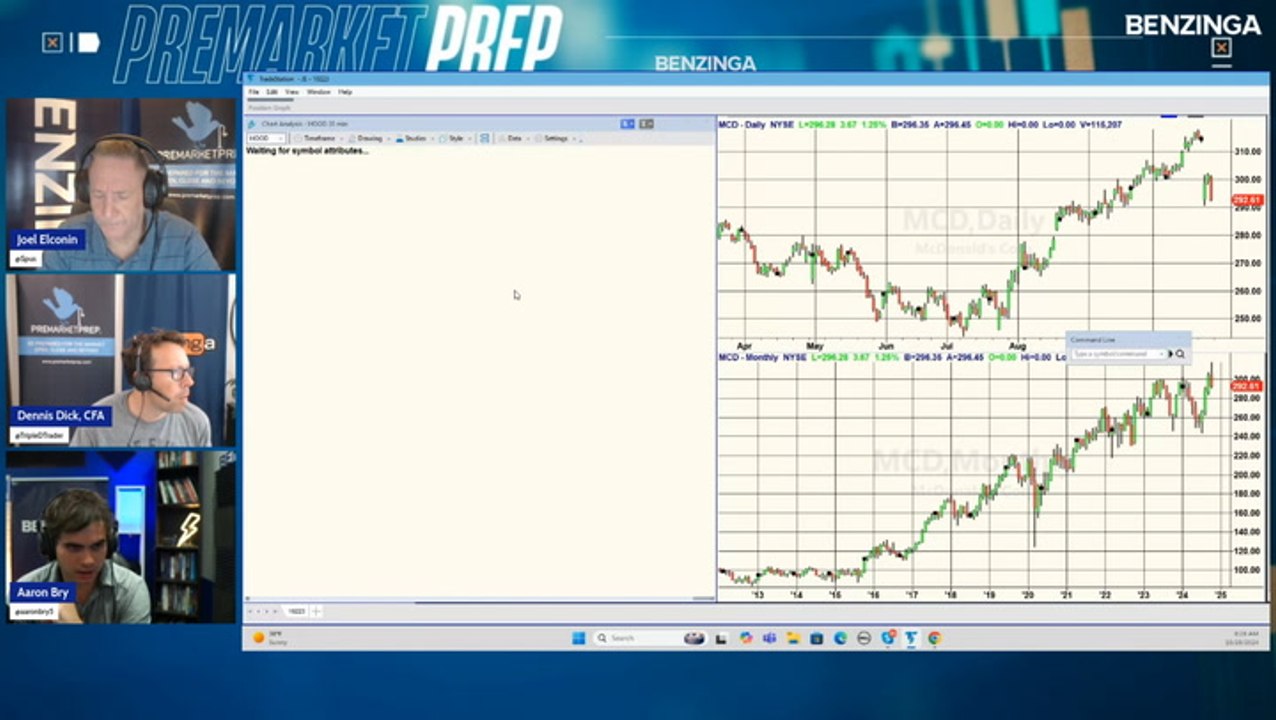This screenshot has width=1276, height=720.
Task: Click the Command Line go arrow
Action: [x=1171, y=354]
